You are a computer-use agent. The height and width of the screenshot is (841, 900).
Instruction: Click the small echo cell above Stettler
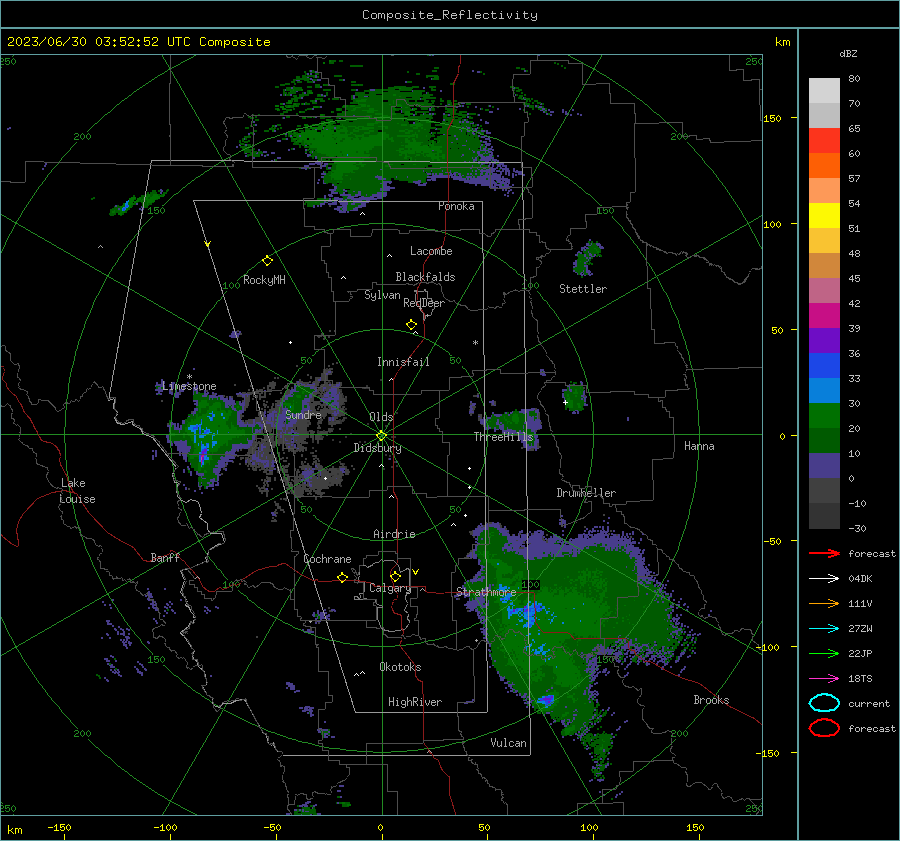pyautogui.click(x=587, y=259)
